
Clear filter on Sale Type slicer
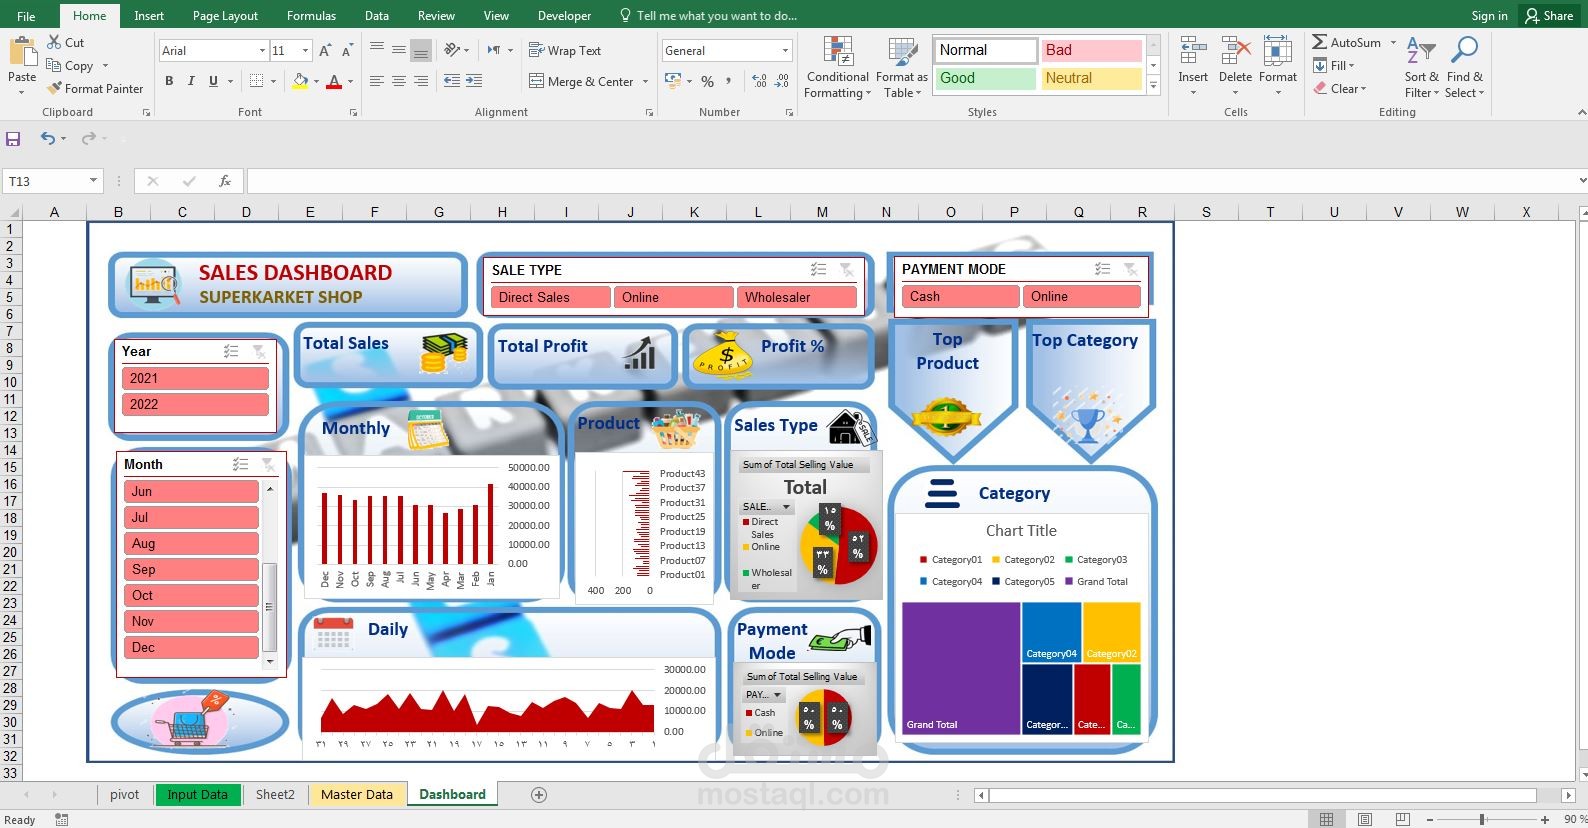[846, 270]
